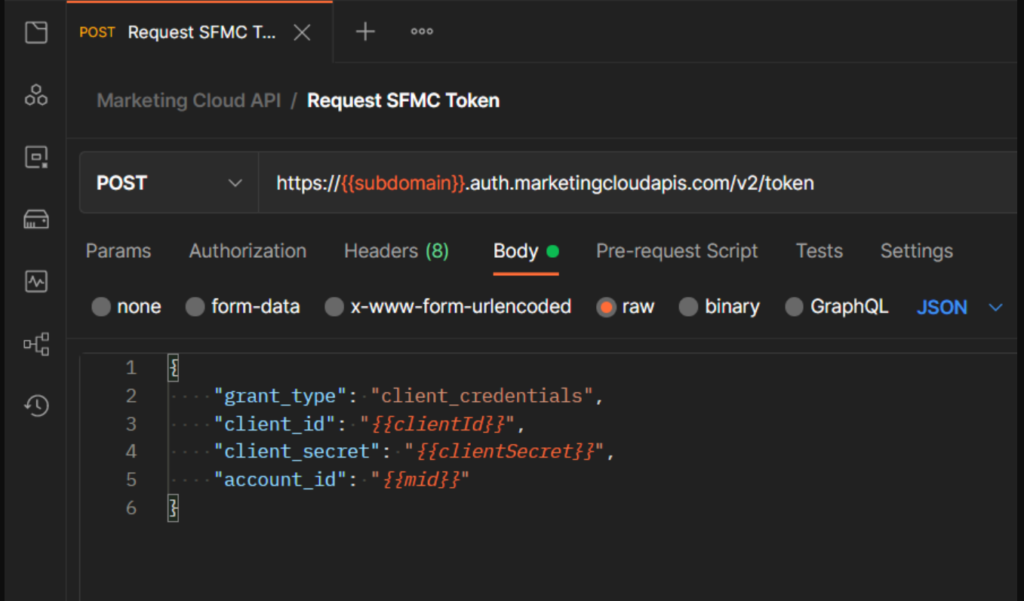
Task: Open the JSON format dropdown
Action: (x=958, y=307)
